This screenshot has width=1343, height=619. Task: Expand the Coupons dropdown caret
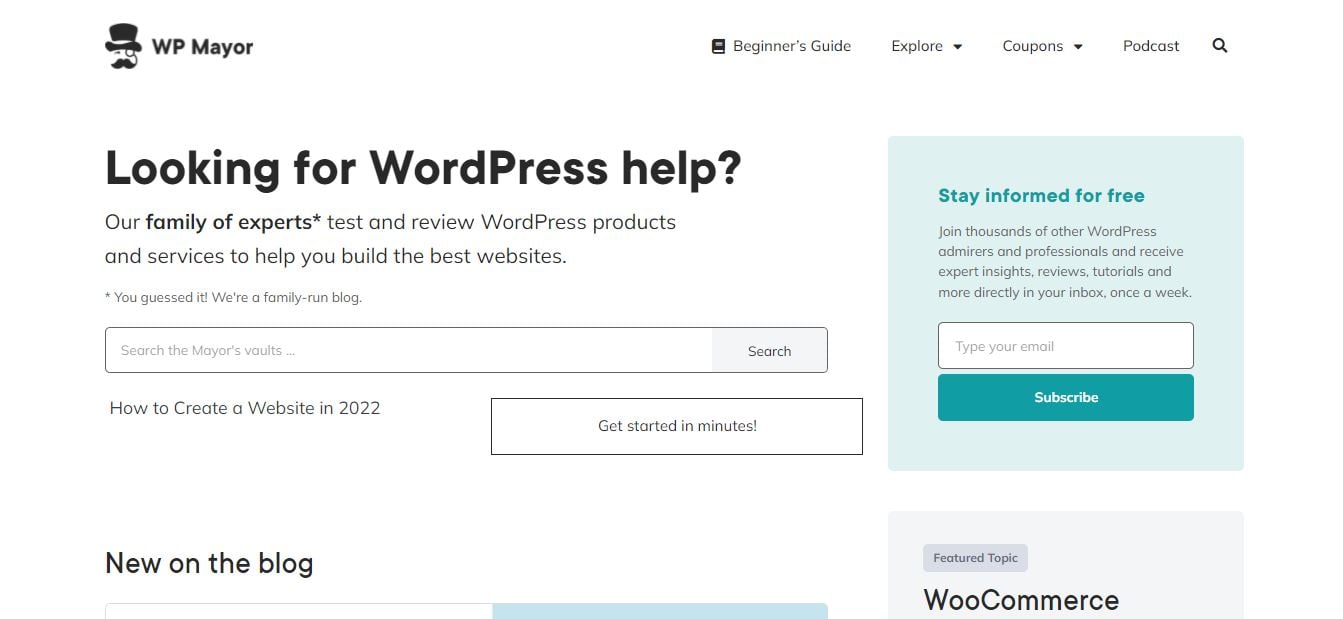[1078, 47]
